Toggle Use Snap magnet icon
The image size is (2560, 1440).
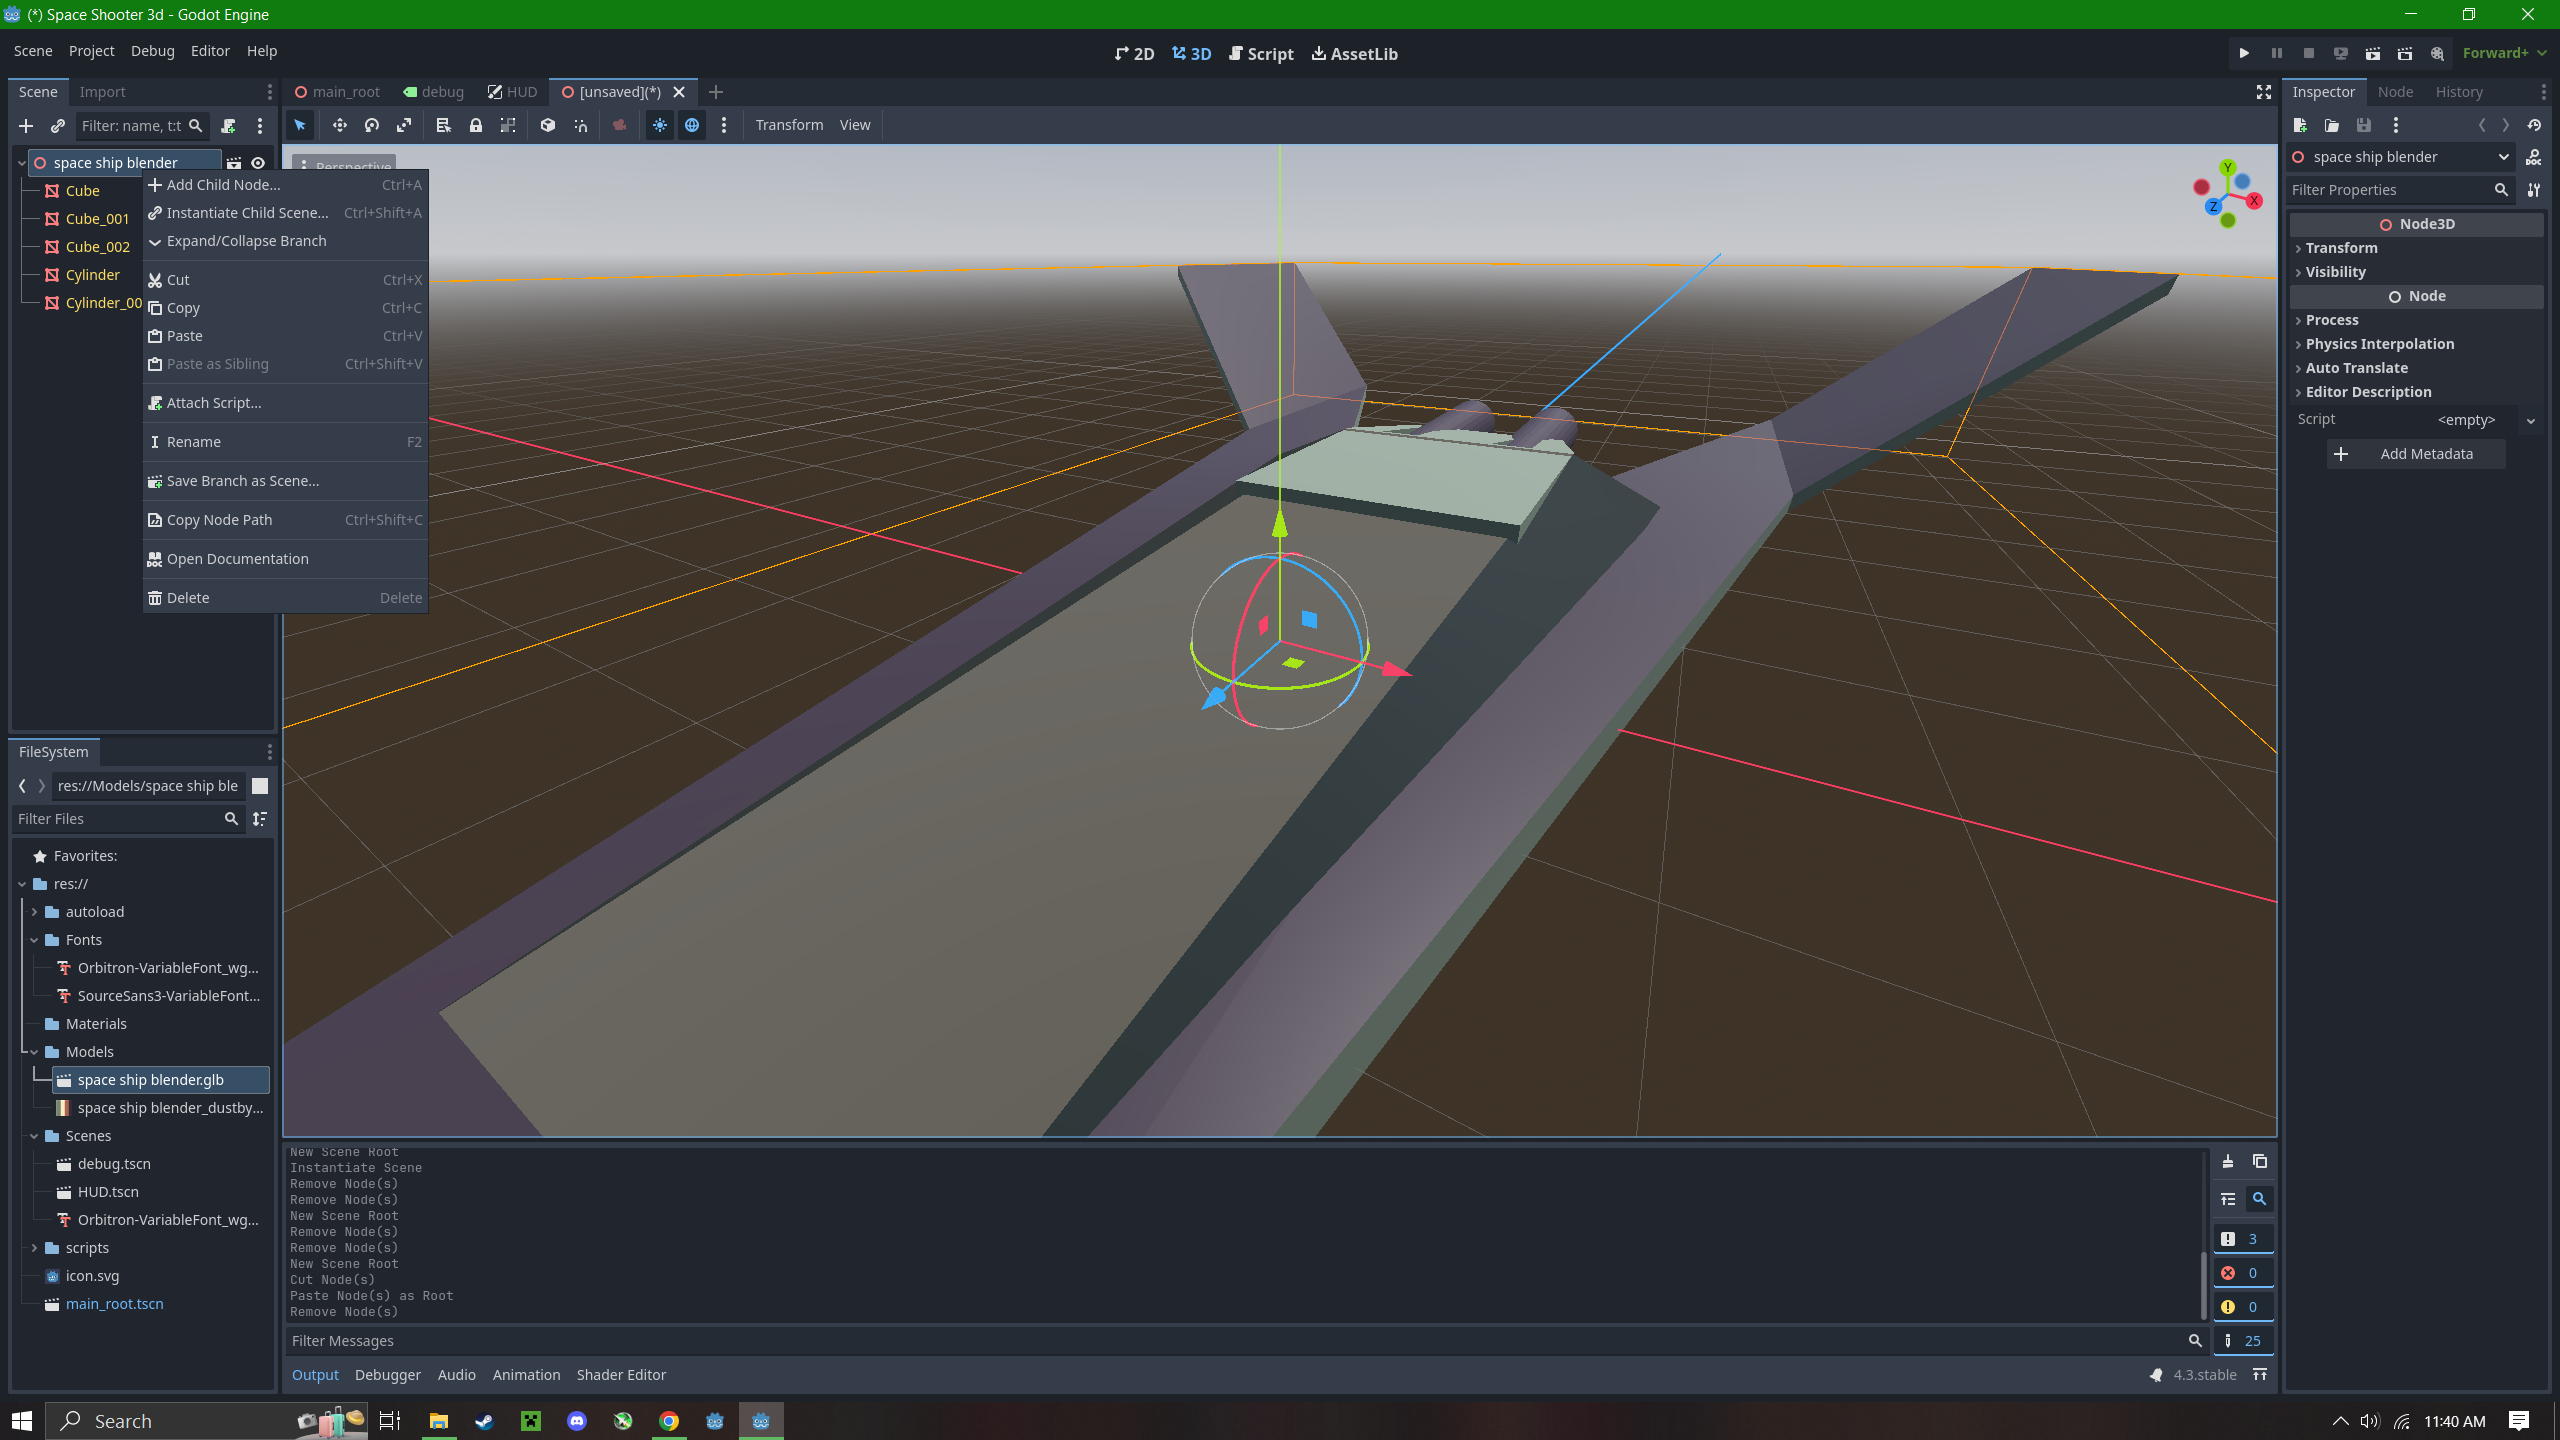point(580,125)
